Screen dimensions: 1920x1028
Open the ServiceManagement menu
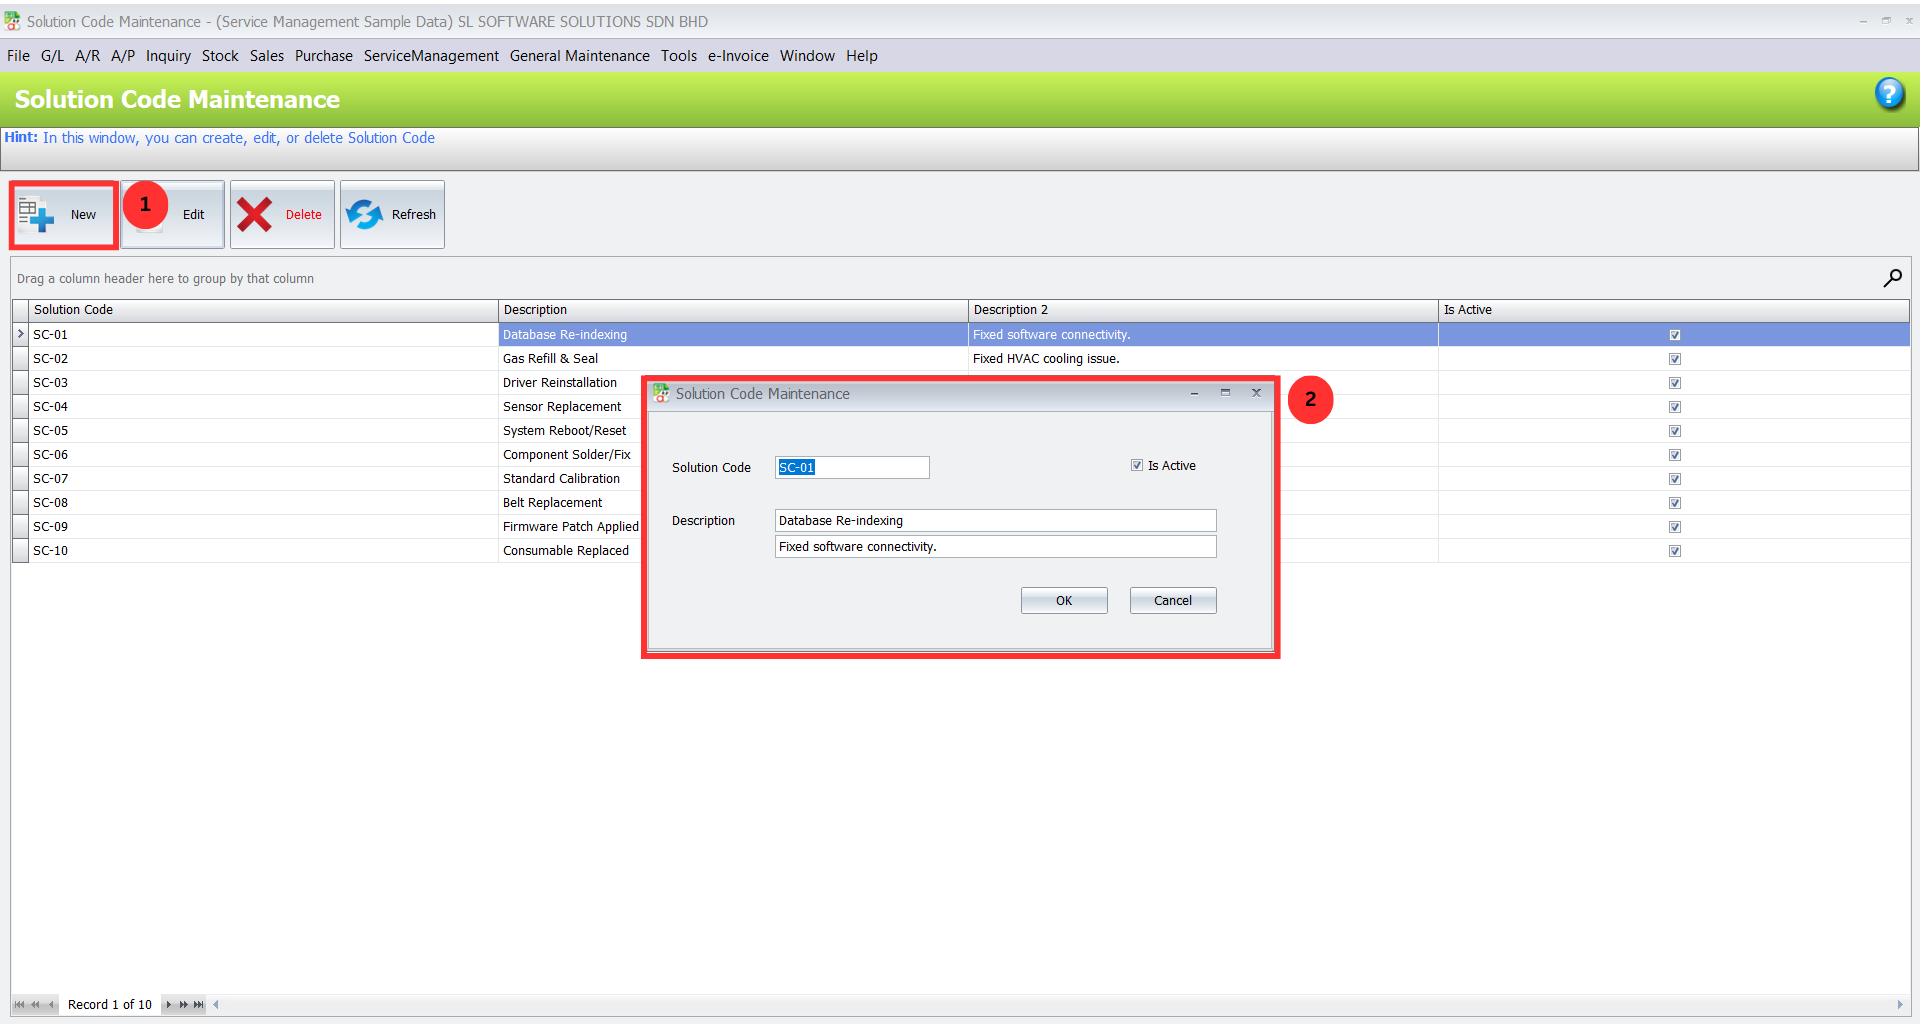tap(431, 56)
